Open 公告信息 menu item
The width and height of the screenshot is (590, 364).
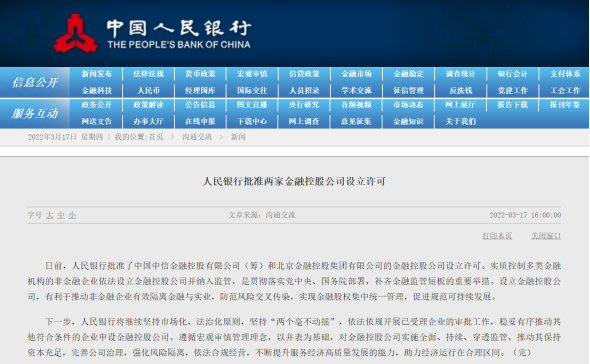(200, 105)
